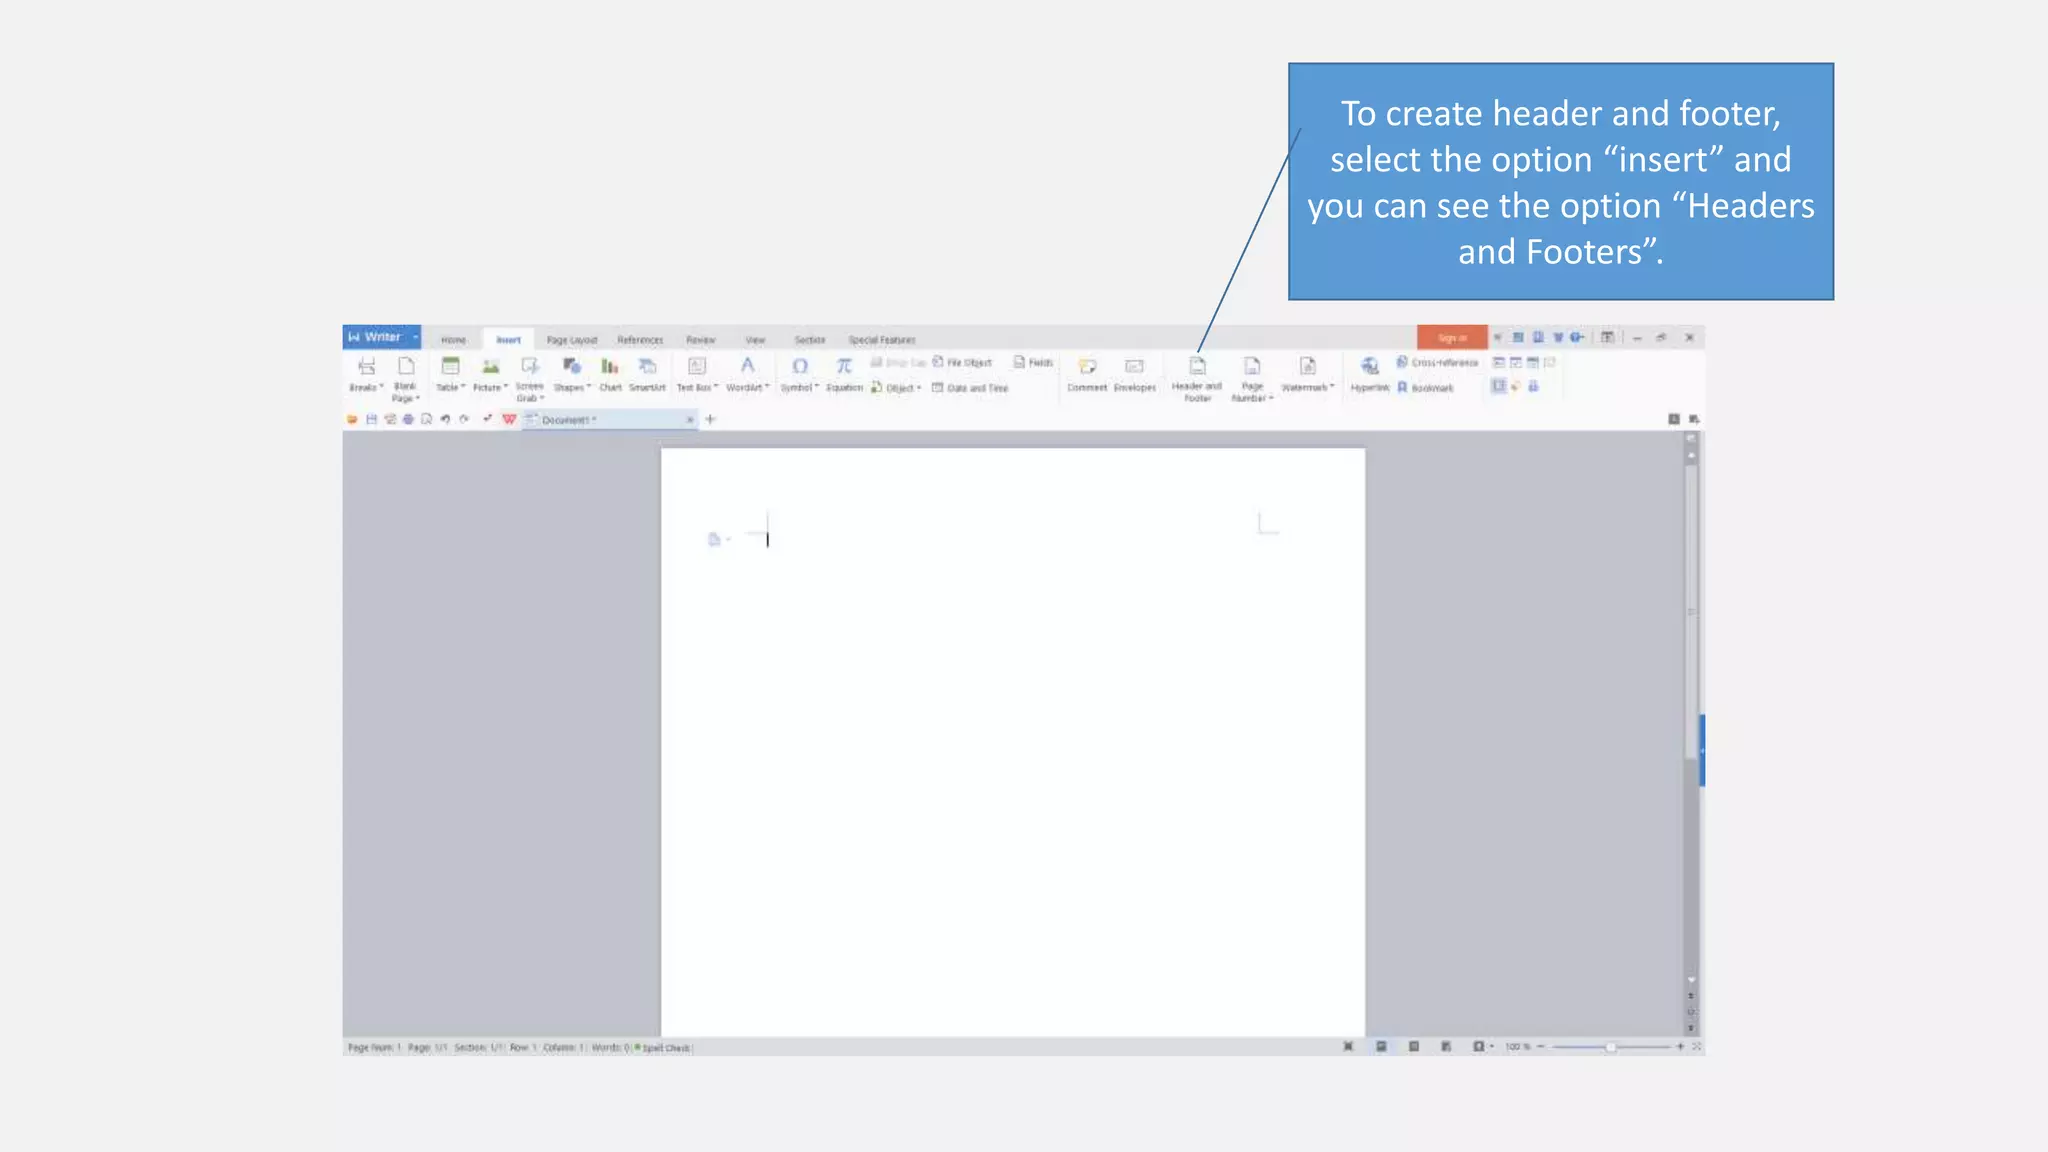Expand the Table dropdown arrow
Viewport: 2048px width, 1152px height.
(463, 387)
